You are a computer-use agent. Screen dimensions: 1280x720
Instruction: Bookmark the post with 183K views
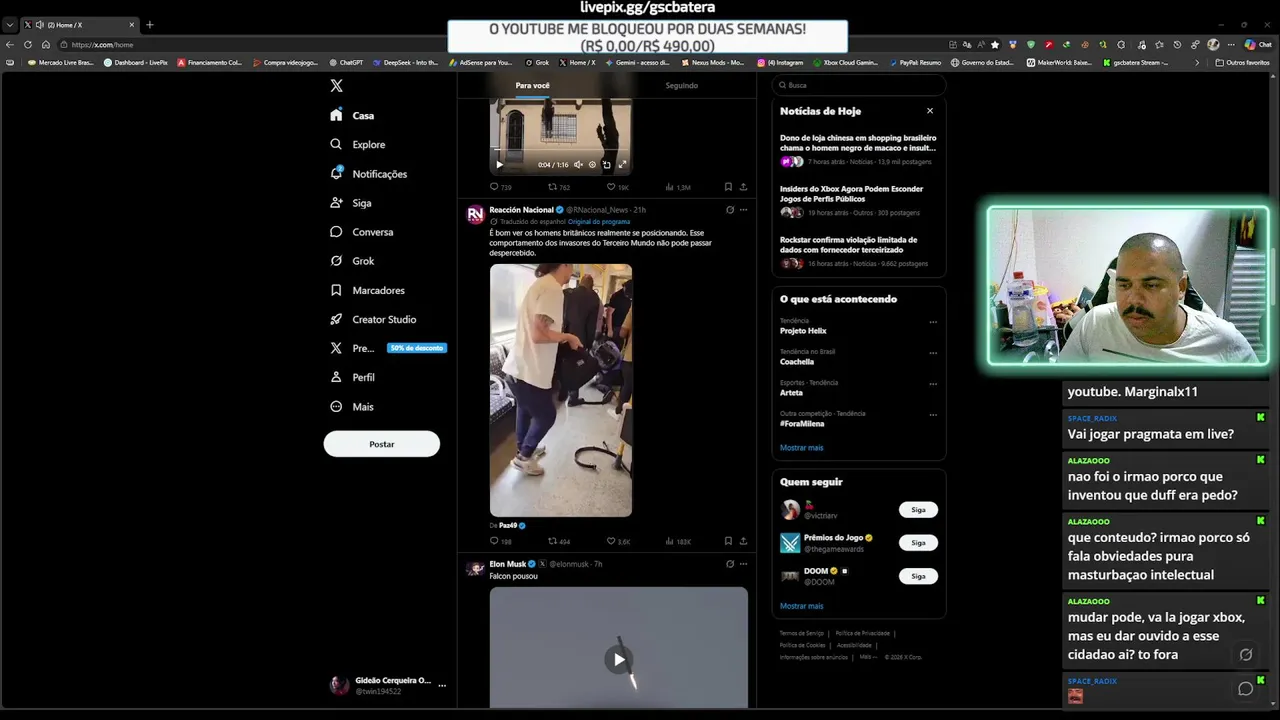[x=728, y=541]
